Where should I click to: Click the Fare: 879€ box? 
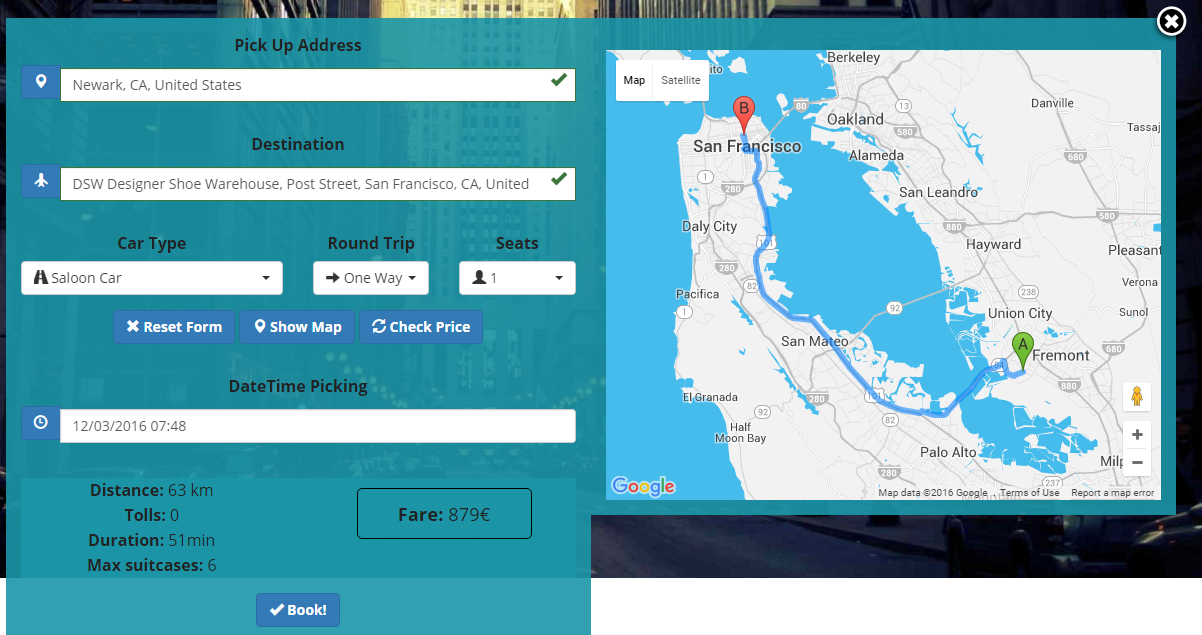[444, 514]
